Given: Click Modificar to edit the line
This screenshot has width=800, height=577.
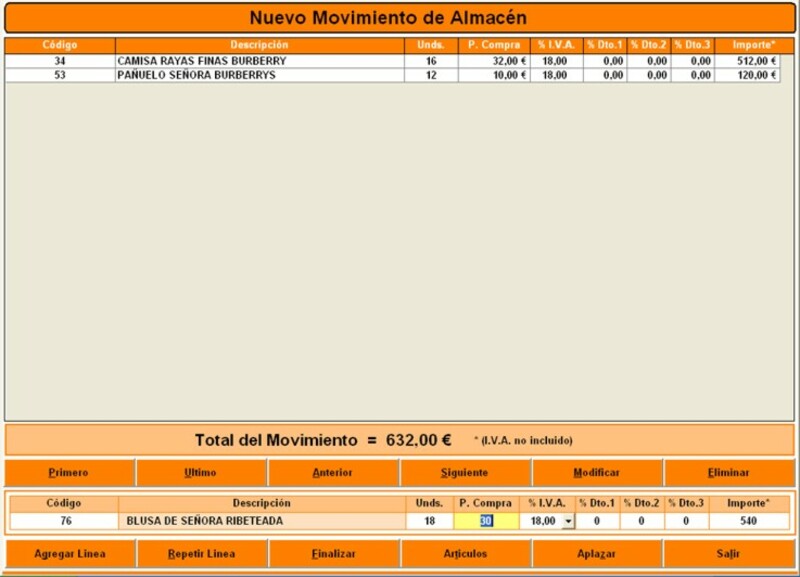Looking at the screenshot, I should click(597, 473).
